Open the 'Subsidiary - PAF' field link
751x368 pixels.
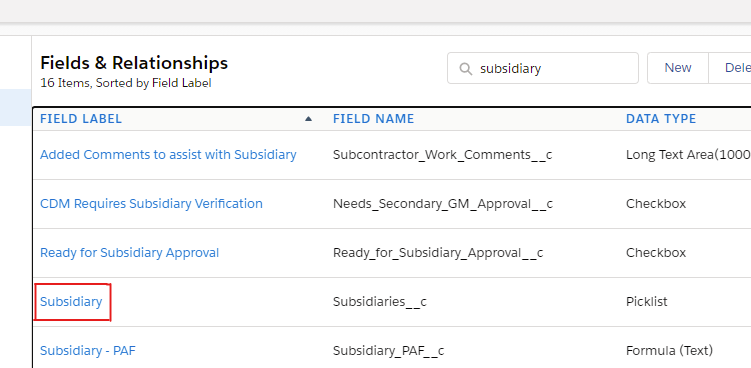coord(88,351)
